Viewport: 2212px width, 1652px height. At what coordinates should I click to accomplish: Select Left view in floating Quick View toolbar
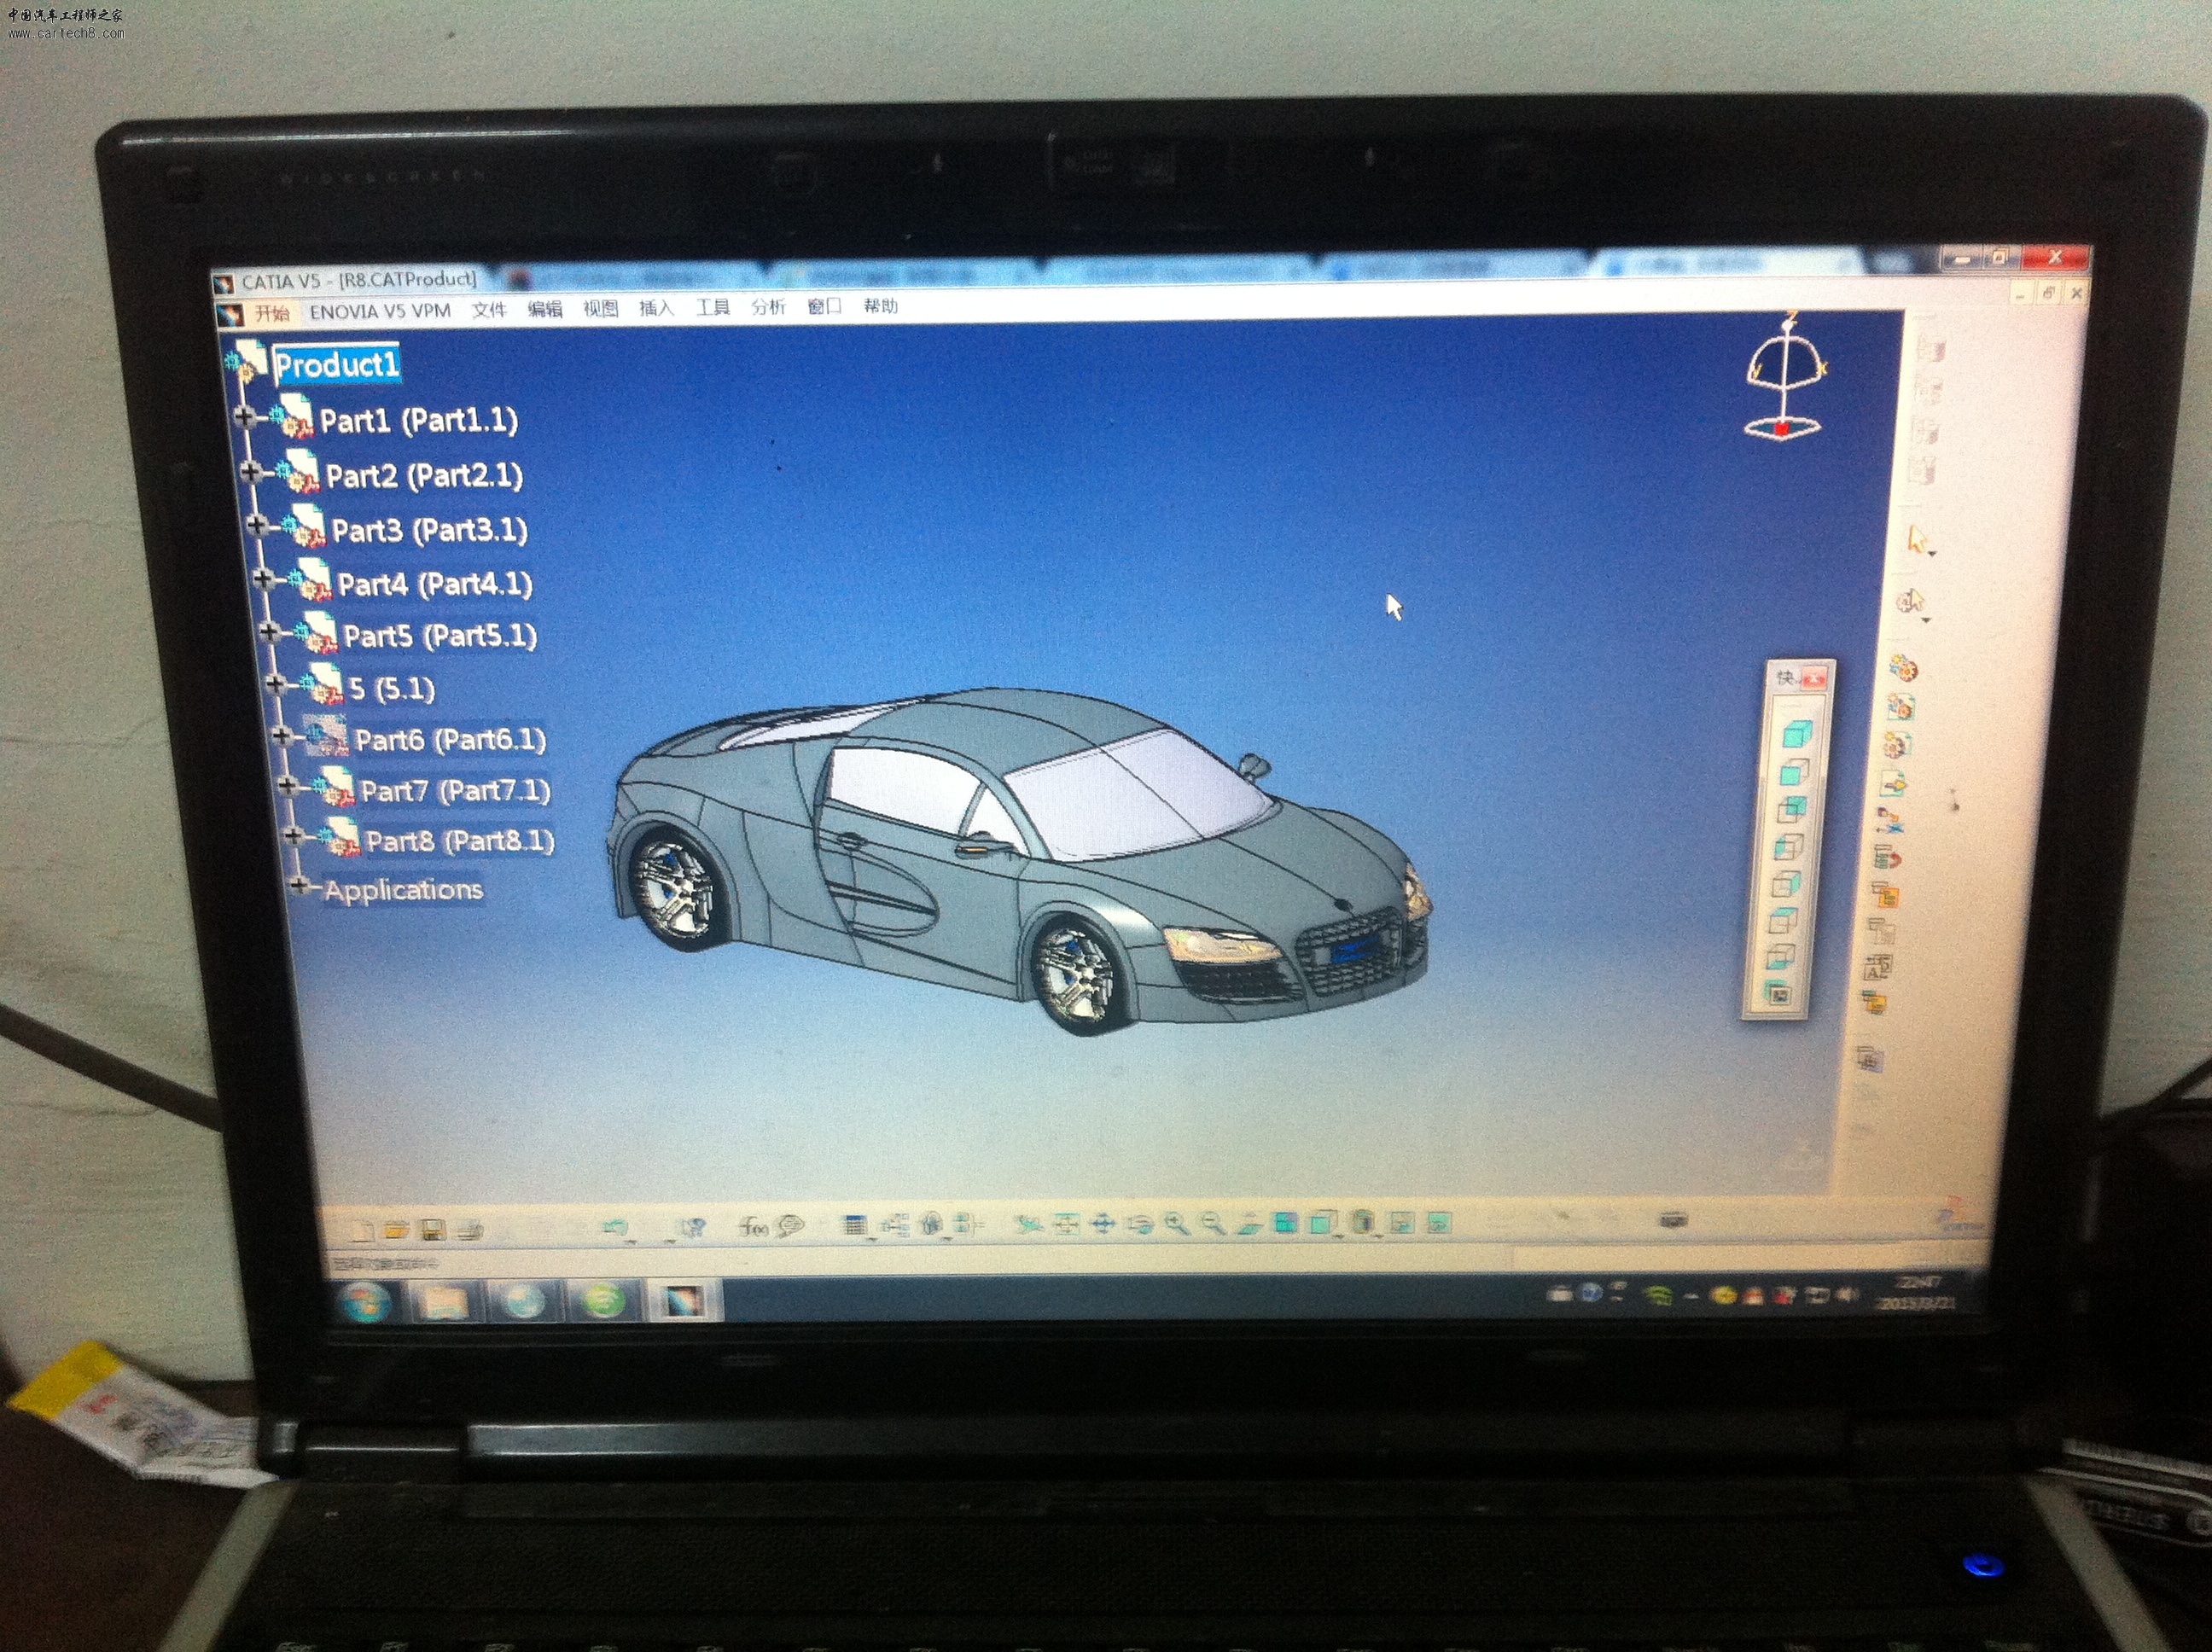[x=1788, y=848]
